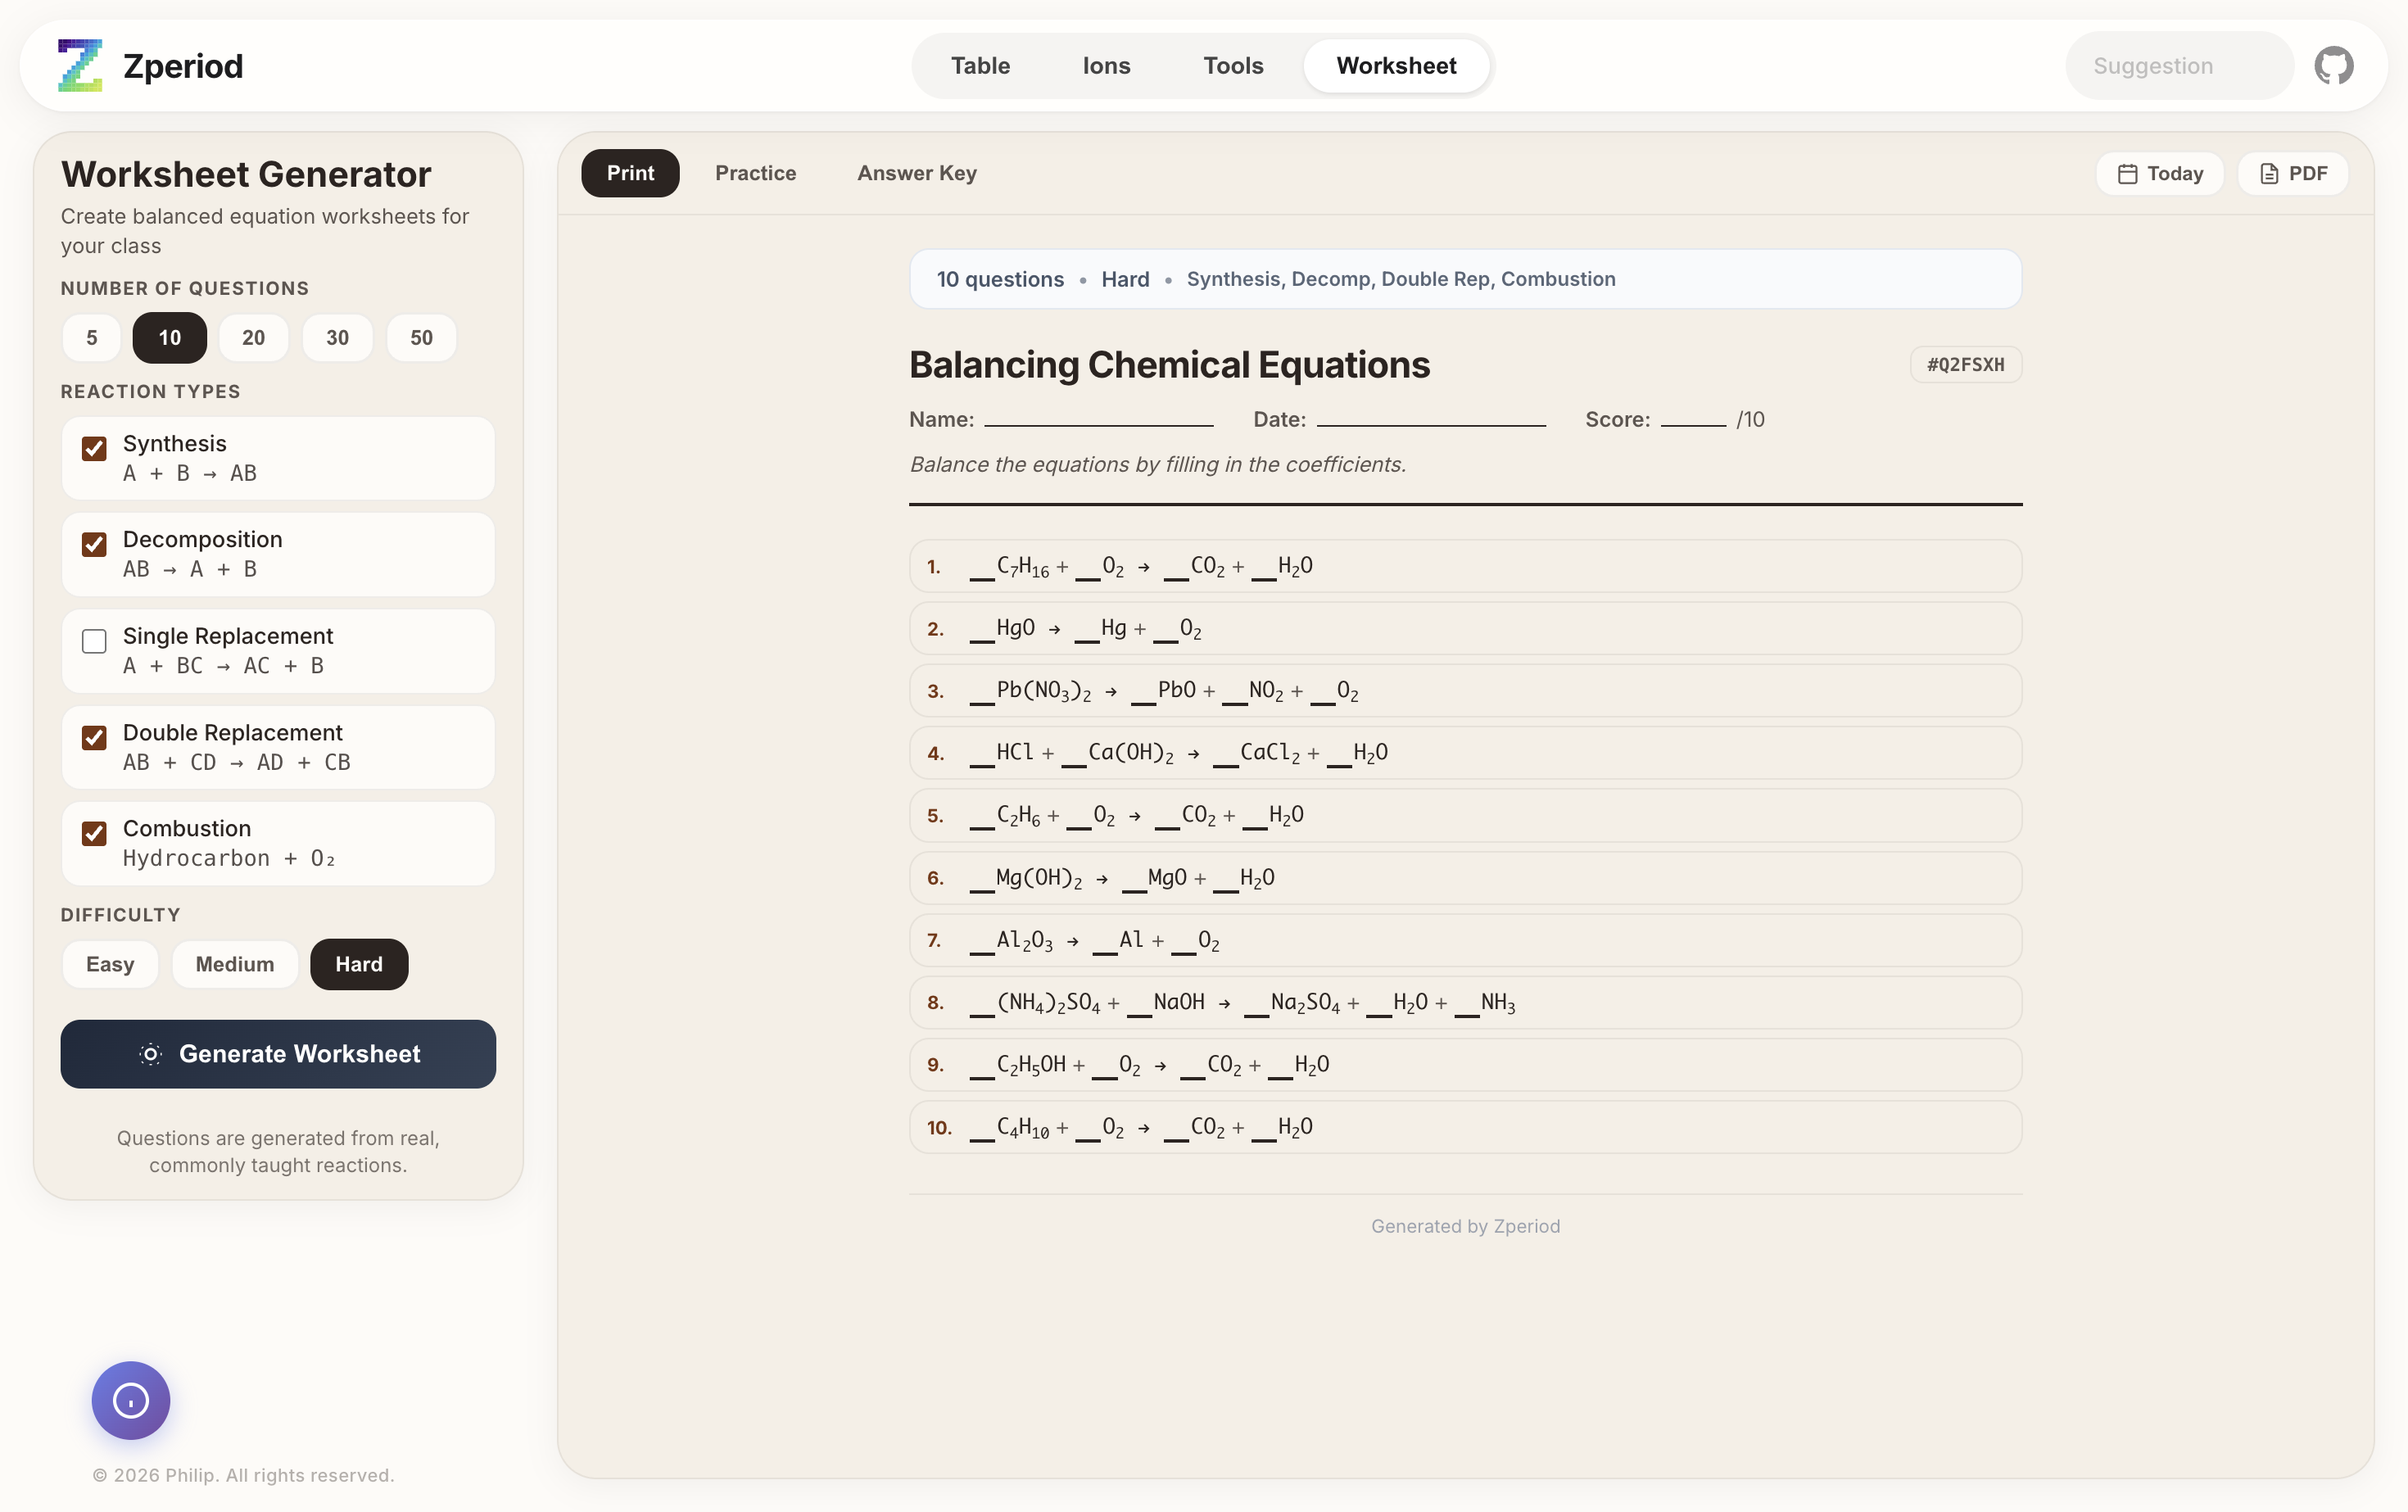Click the Suggestion input field
The image size is (2408, 1512).
(2178, 65)
